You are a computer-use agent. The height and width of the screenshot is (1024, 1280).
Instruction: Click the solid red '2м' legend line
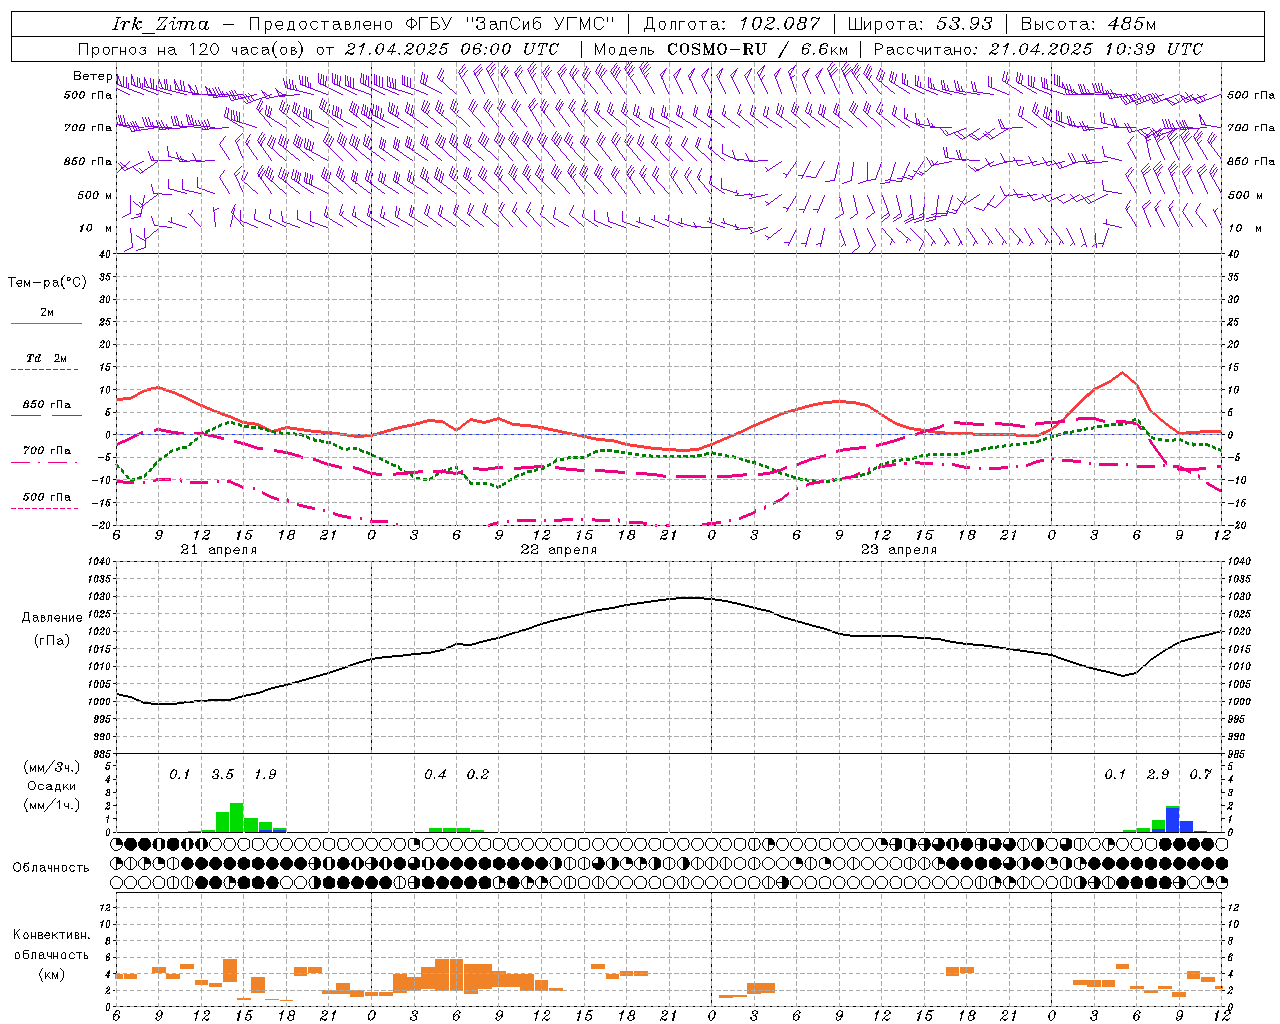point(46,323)
